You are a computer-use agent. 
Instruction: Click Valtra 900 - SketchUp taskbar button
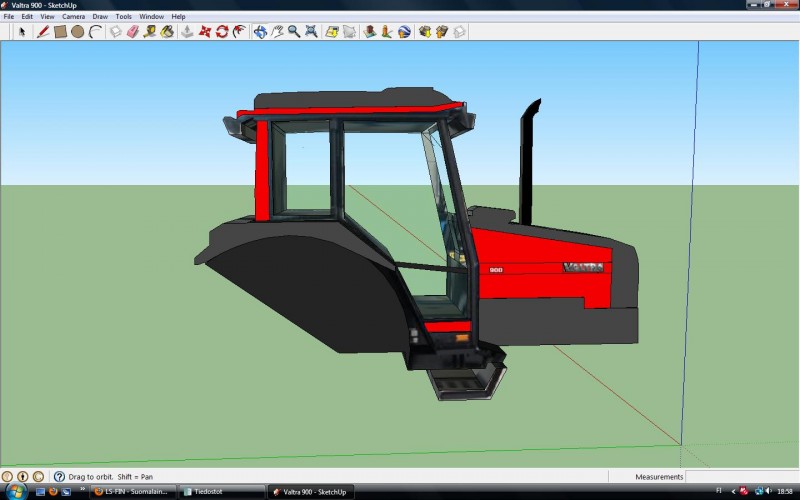[310, 492]
